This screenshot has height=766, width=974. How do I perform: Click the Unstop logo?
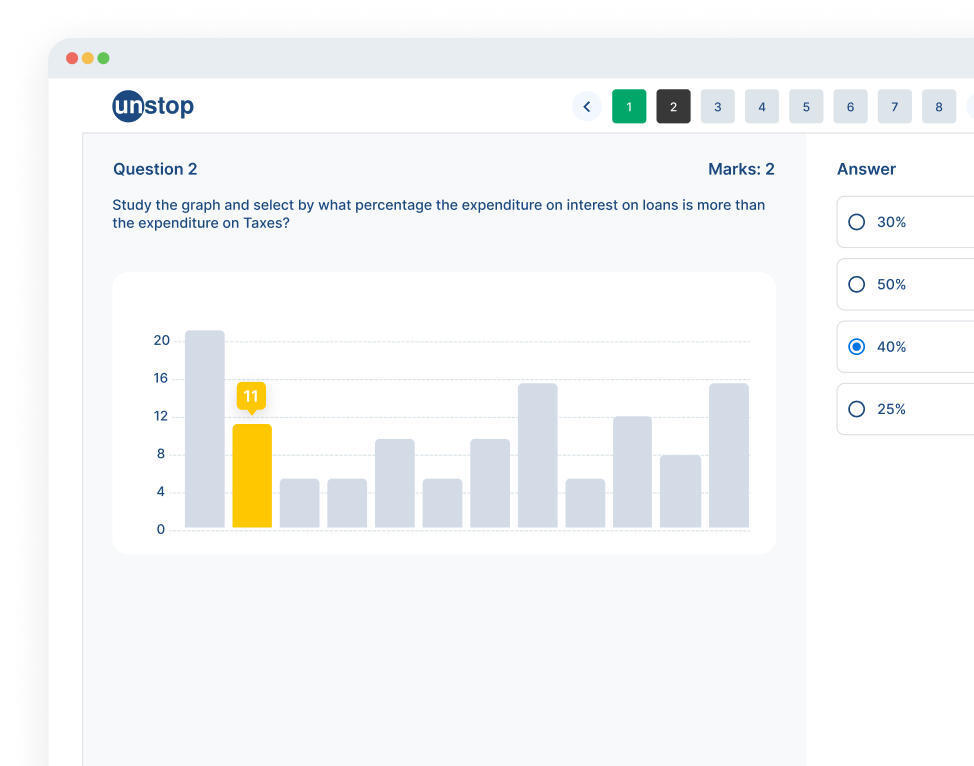(153, 106)
